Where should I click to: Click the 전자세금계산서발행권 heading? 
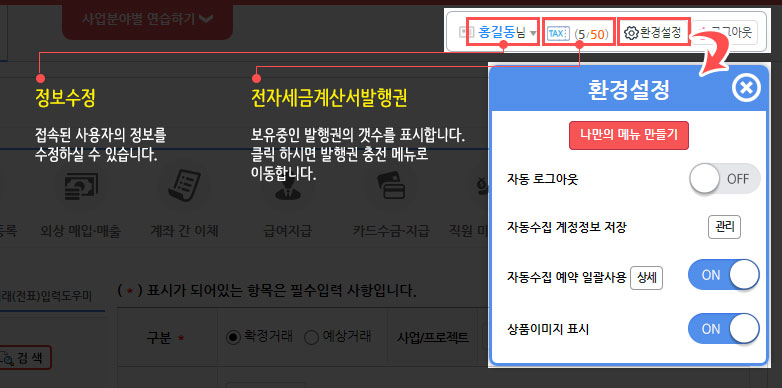(330, 99)
